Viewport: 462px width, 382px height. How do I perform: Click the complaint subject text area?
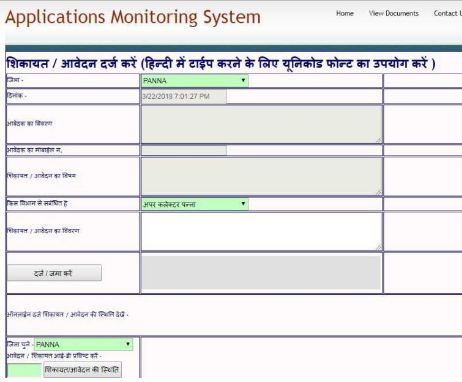(262, 176)
